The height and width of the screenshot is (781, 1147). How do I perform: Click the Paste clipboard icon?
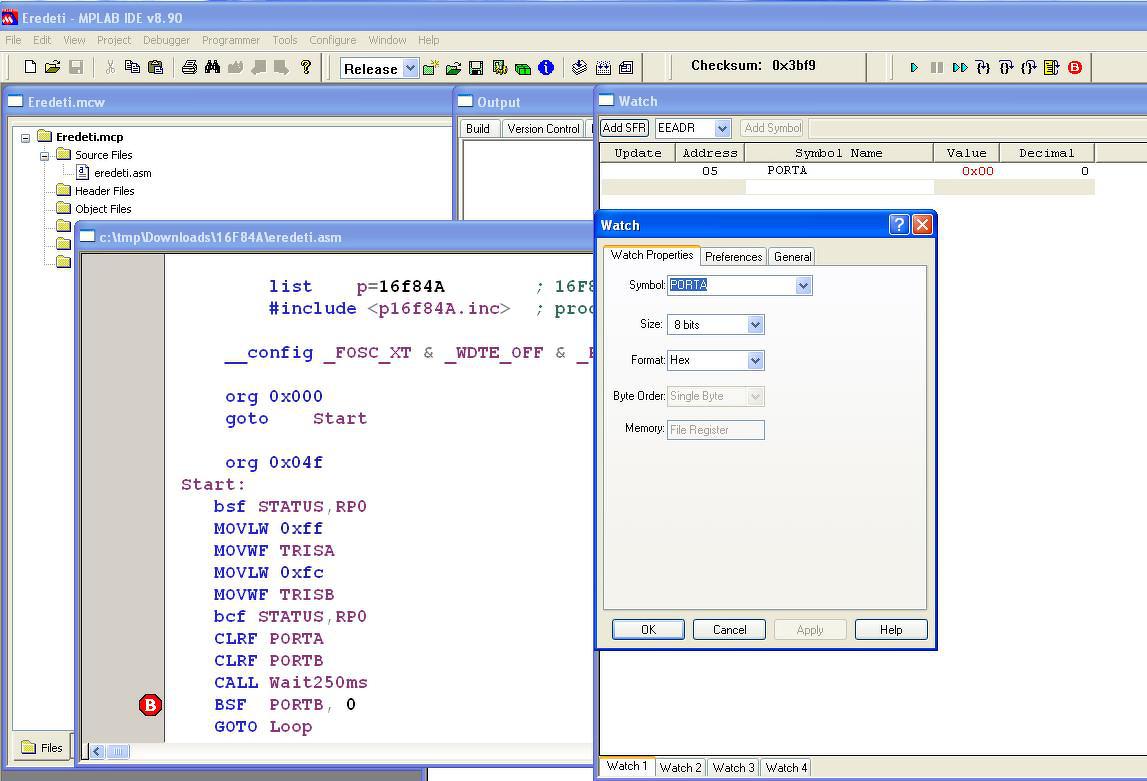point(155,67)
